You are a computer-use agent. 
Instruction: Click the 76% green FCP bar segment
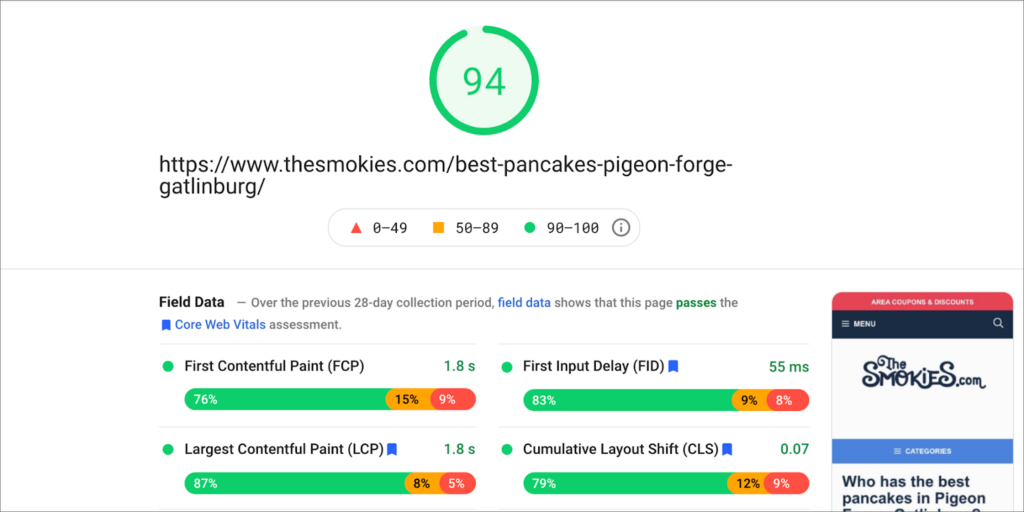pos(287,400)
